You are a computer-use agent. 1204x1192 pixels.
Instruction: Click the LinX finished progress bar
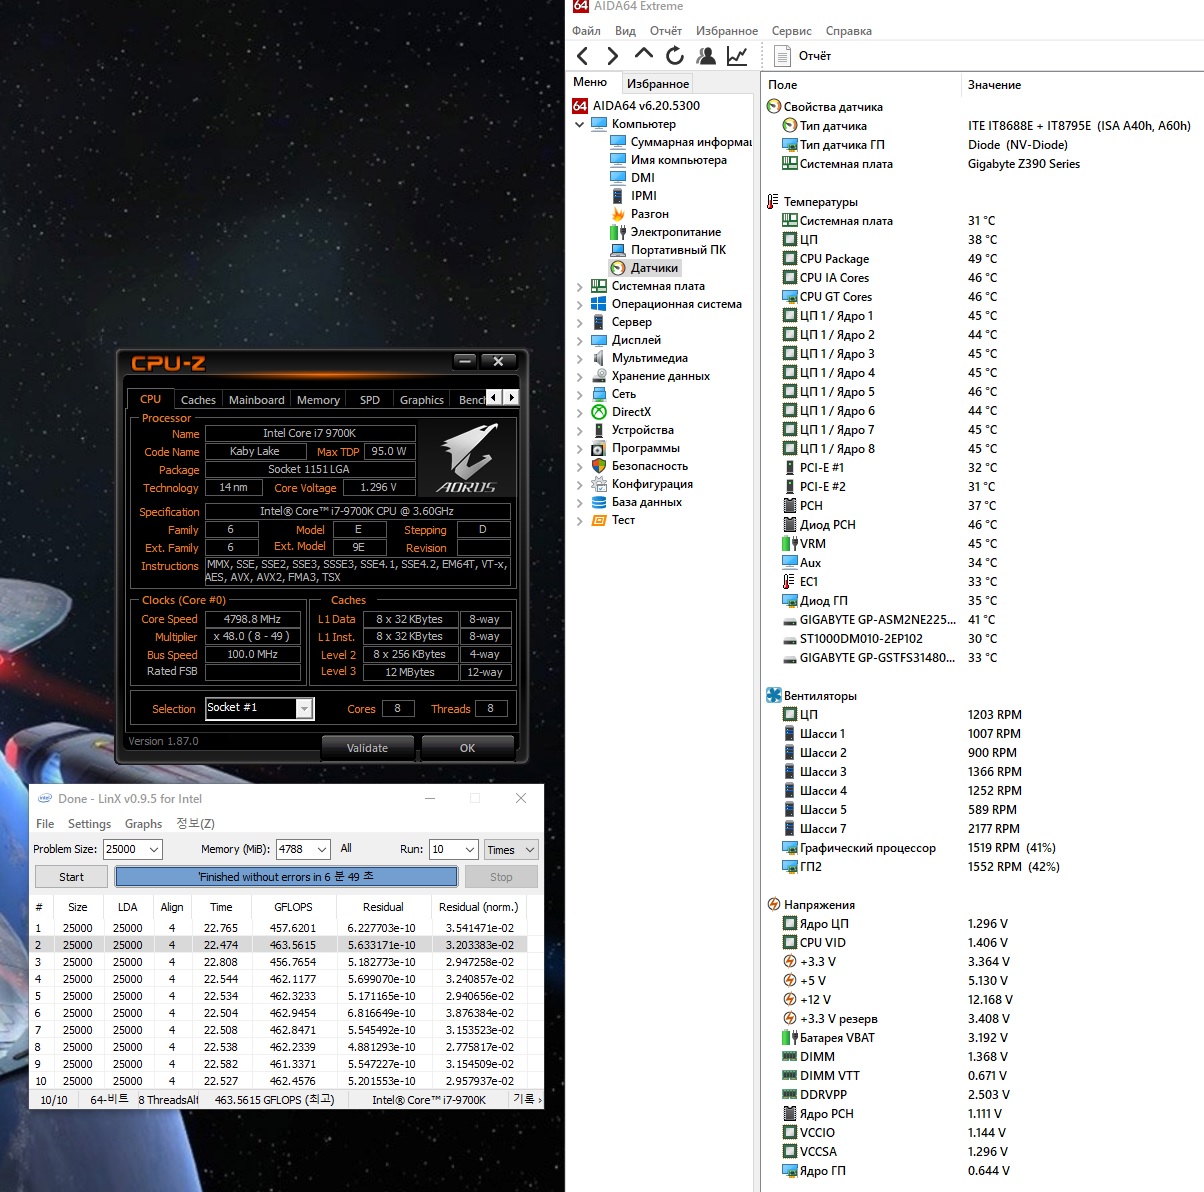[286, 877]
